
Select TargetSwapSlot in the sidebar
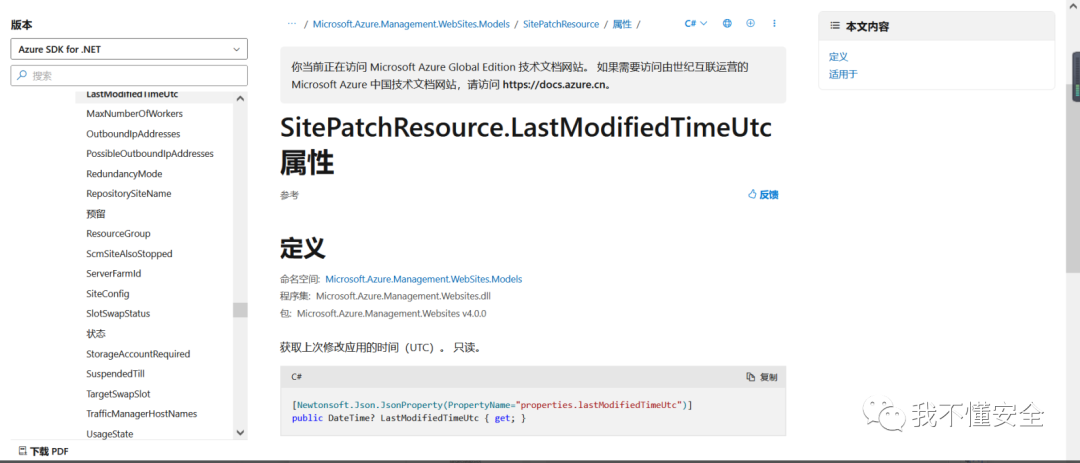click(x=118, y=394)
